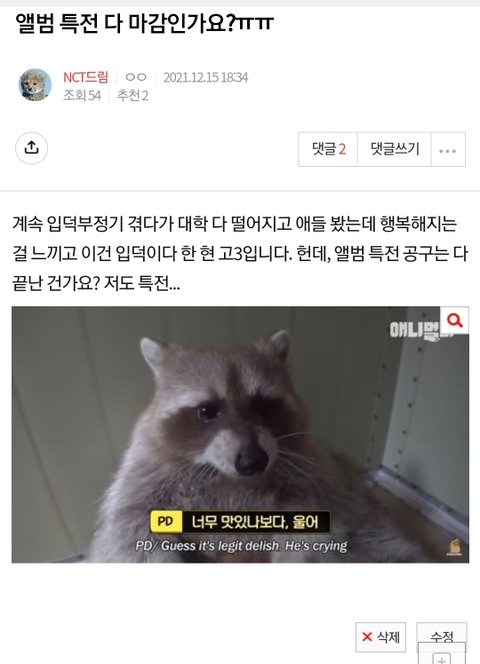This screenshot has height=664, width=480.
Task: Write a comment with 댓글쓰기
Action: coord(394,149)
